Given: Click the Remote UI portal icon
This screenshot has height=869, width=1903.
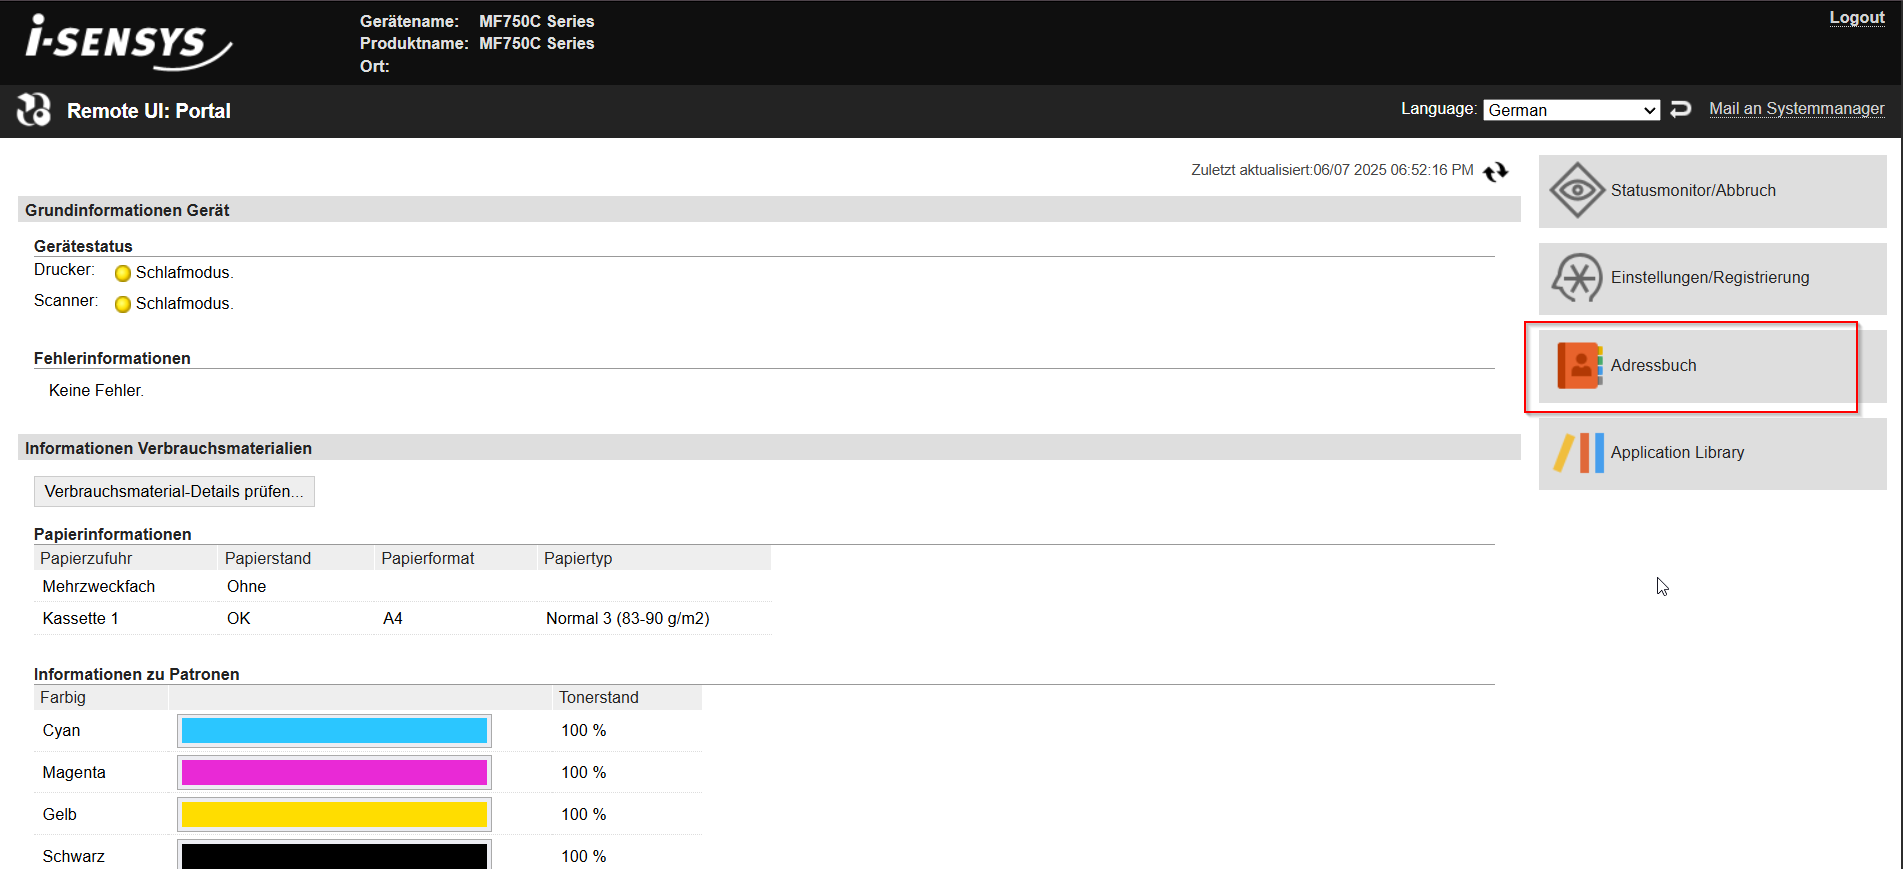Looking at the screenshot, I should (x=34, y=110).
